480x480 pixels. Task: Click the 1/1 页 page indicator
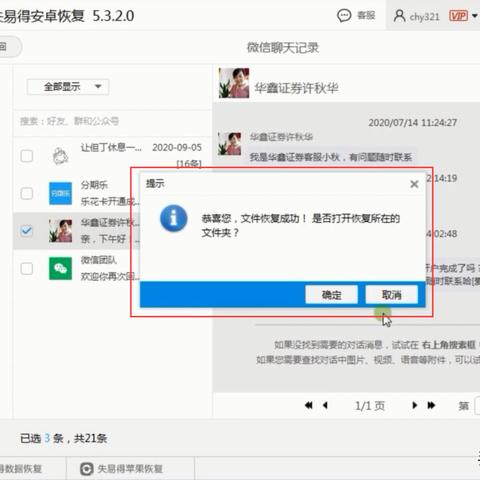coord(370,406)
